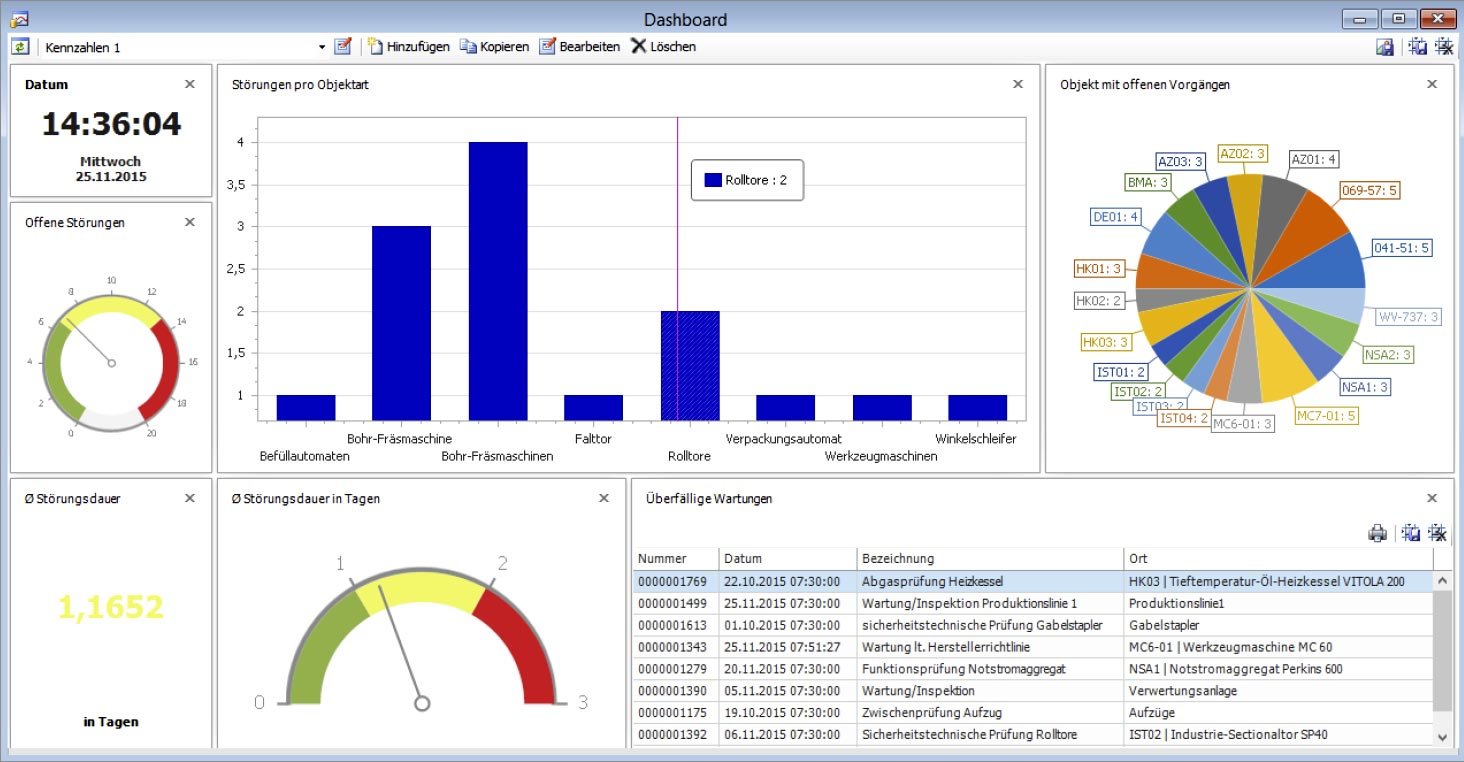Click the Bohr-Fräsmaschine bar with value 3
The width and height of the screenshot is (1464, 762).
402,323
